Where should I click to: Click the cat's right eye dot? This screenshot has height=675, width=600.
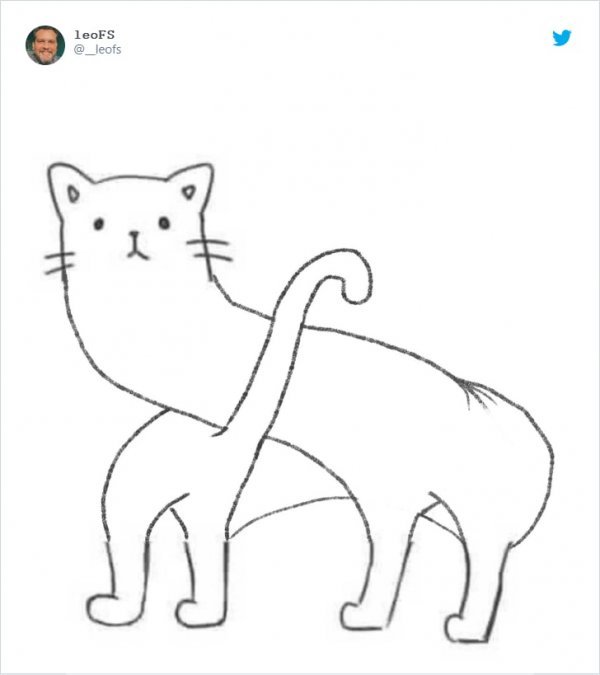coord(164,223)
